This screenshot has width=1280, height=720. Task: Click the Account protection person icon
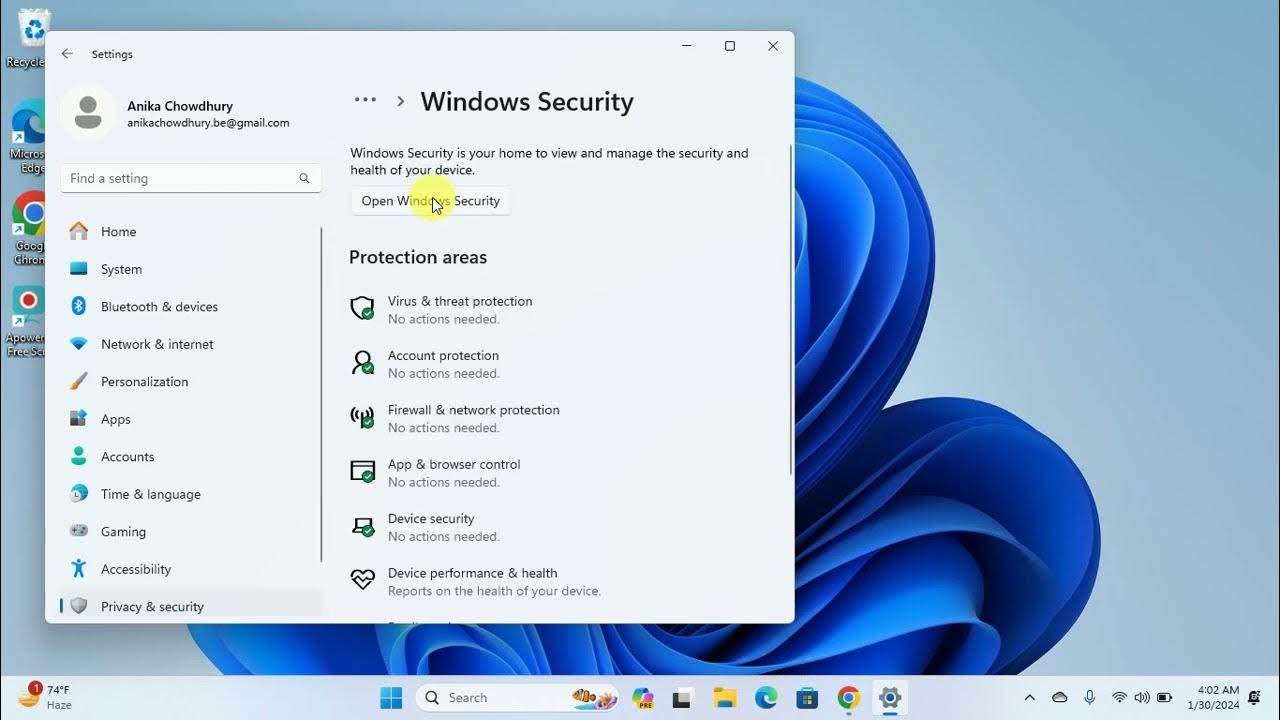(362, 363)
